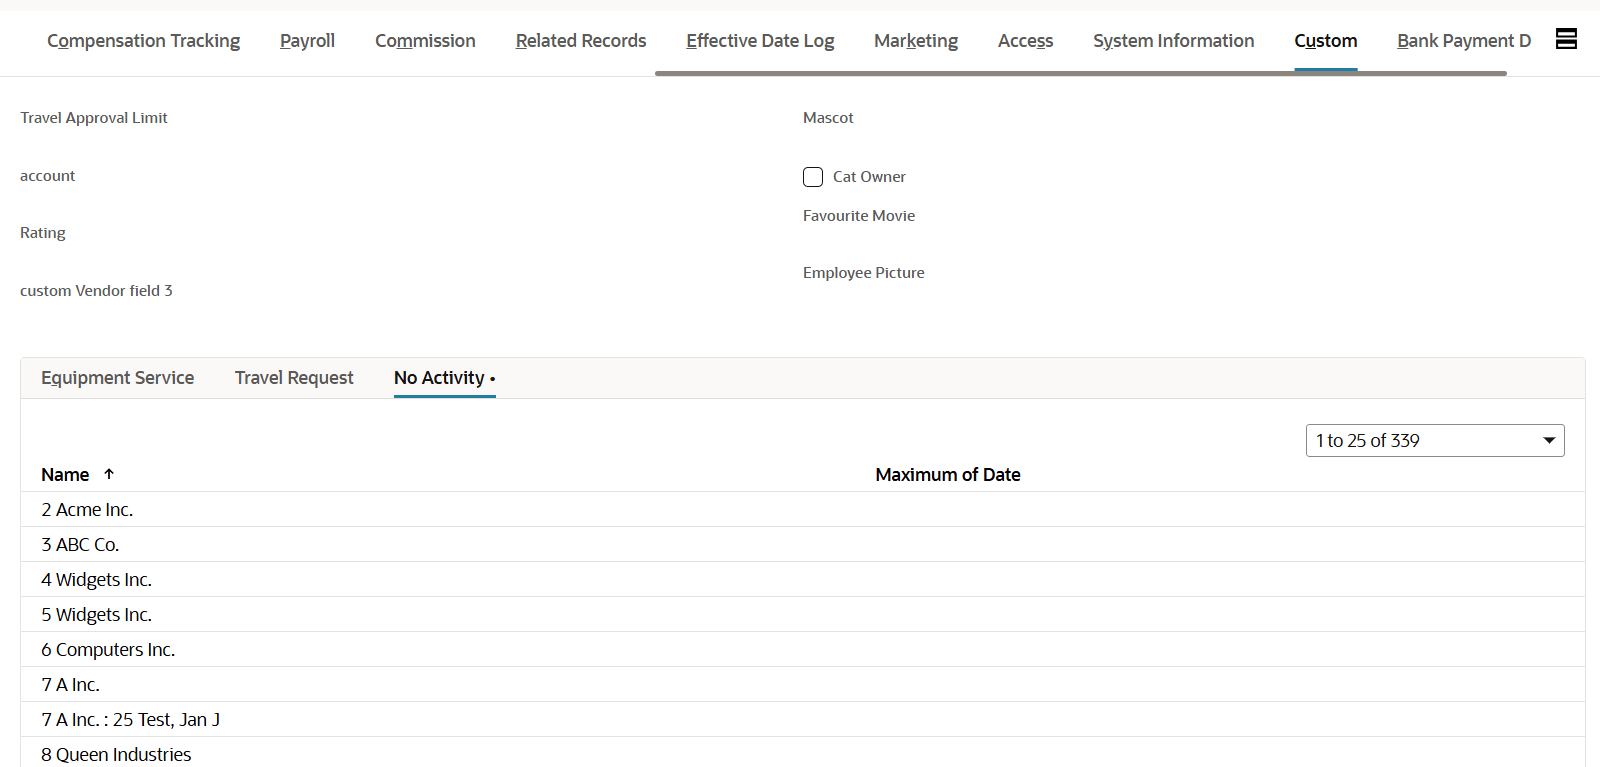Select row 3 ABC Co.
1600x767 pixels.
coord(803,545)
